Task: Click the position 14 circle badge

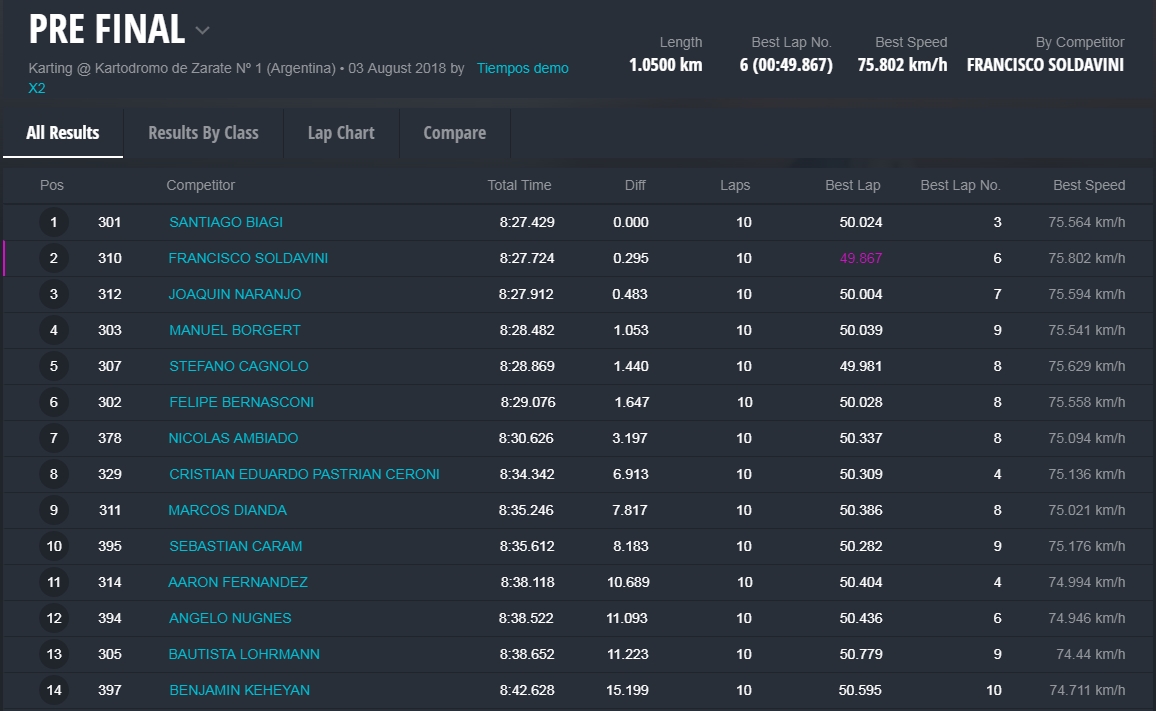Action: 54,690
